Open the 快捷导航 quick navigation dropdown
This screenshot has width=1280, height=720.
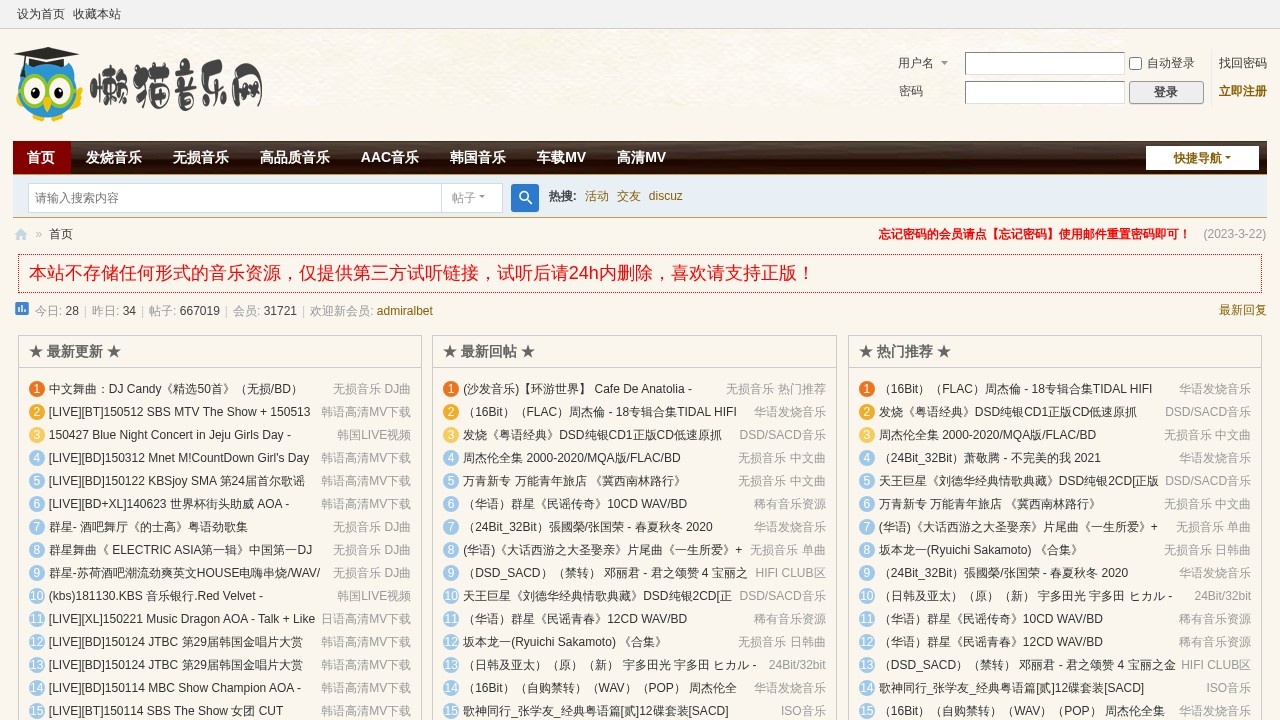pos(1201,157)
